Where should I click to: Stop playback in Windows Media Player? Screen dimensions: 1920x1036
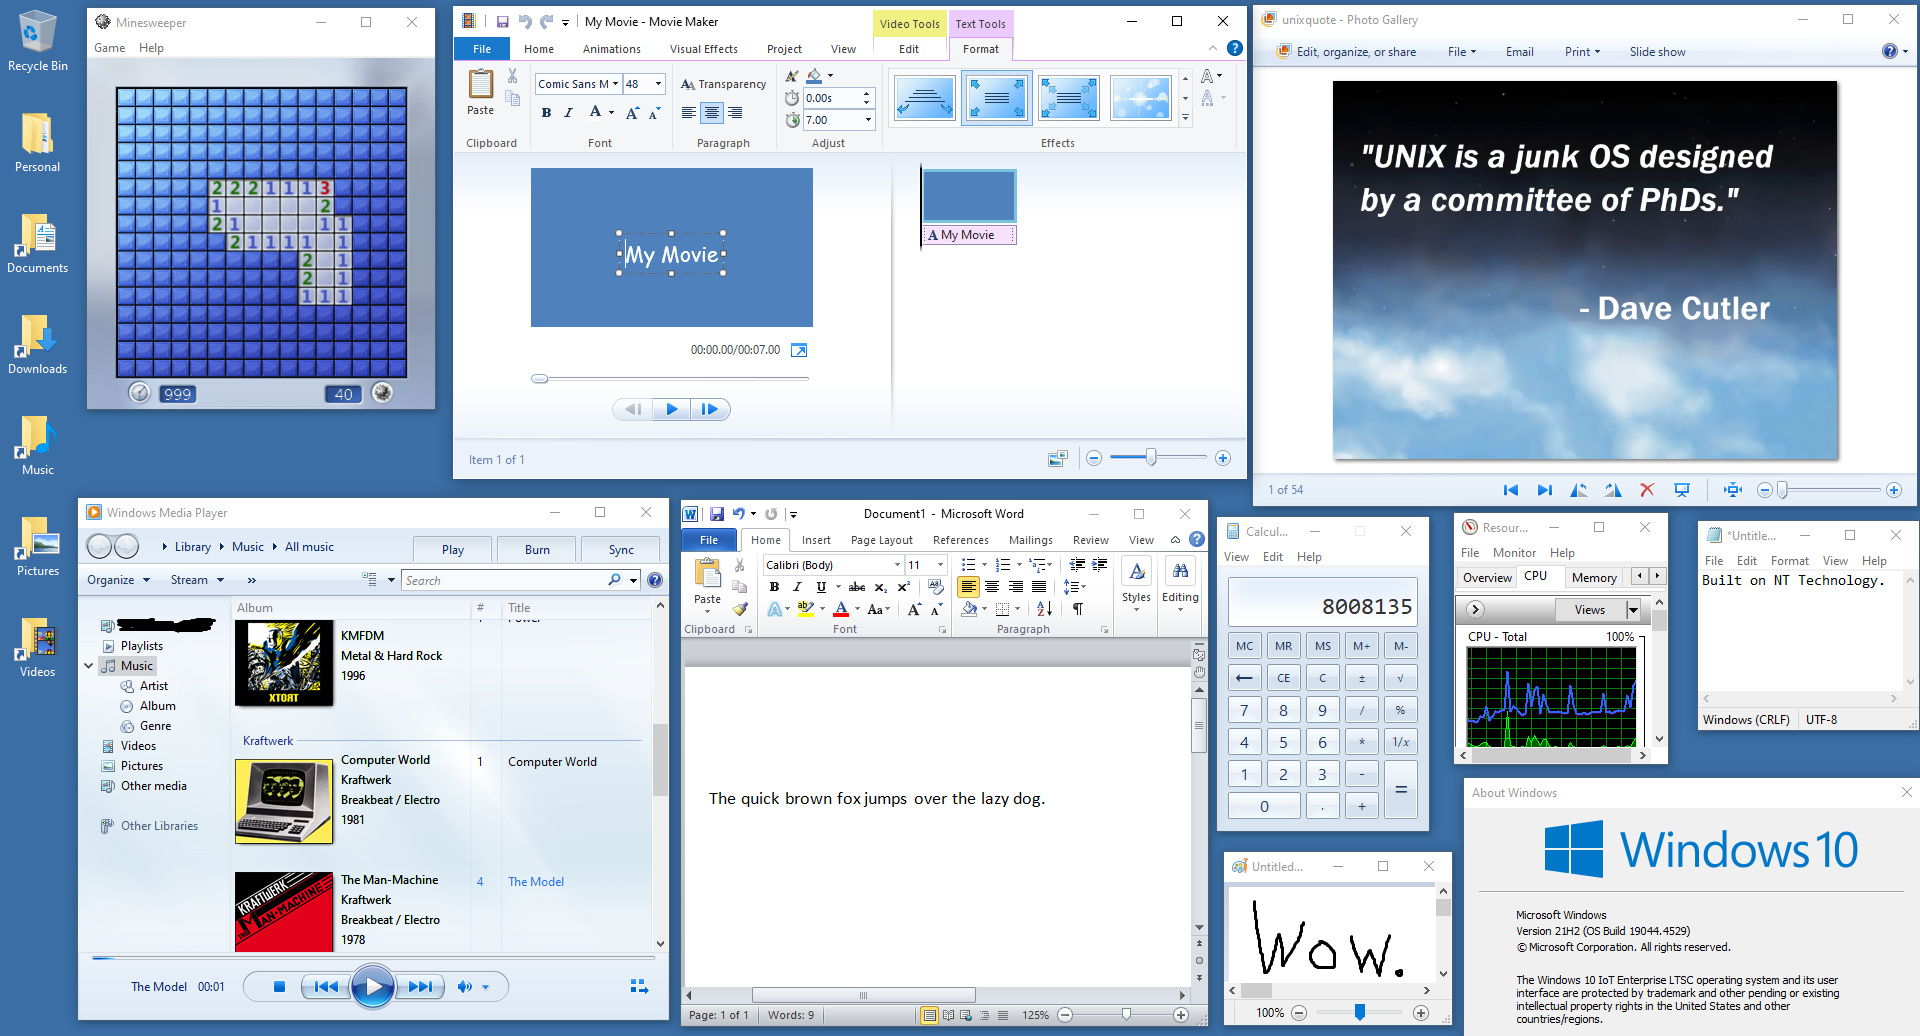click(x=279, y=987)
